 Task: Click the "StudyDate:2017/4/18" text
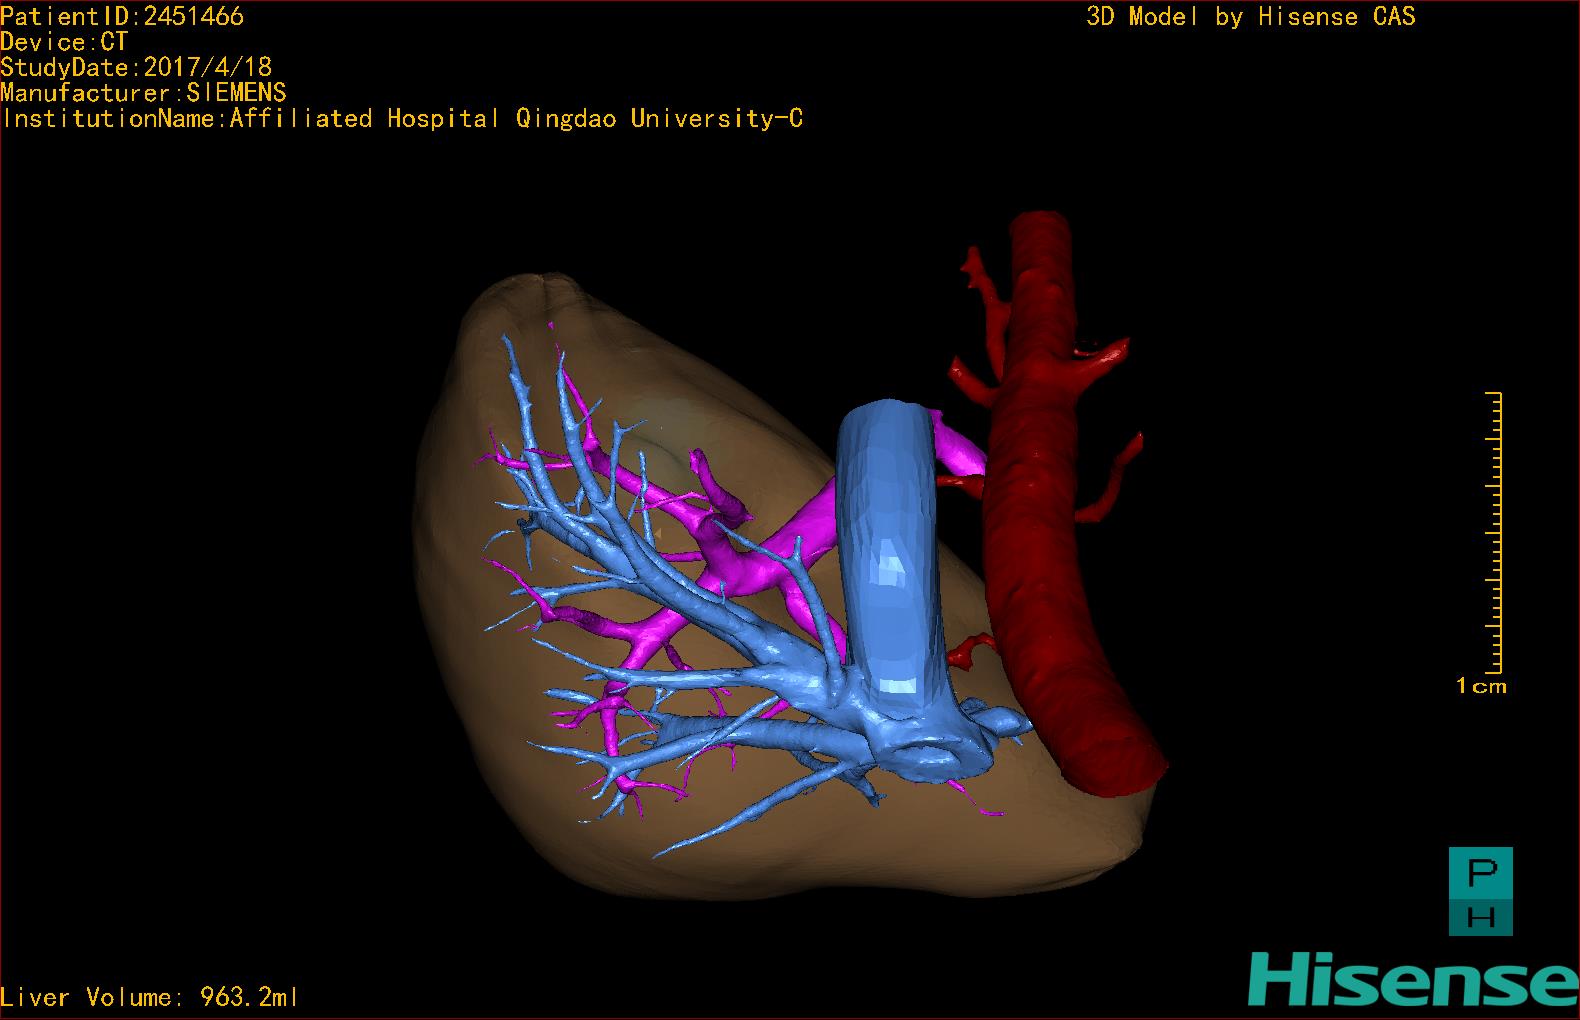136,67
